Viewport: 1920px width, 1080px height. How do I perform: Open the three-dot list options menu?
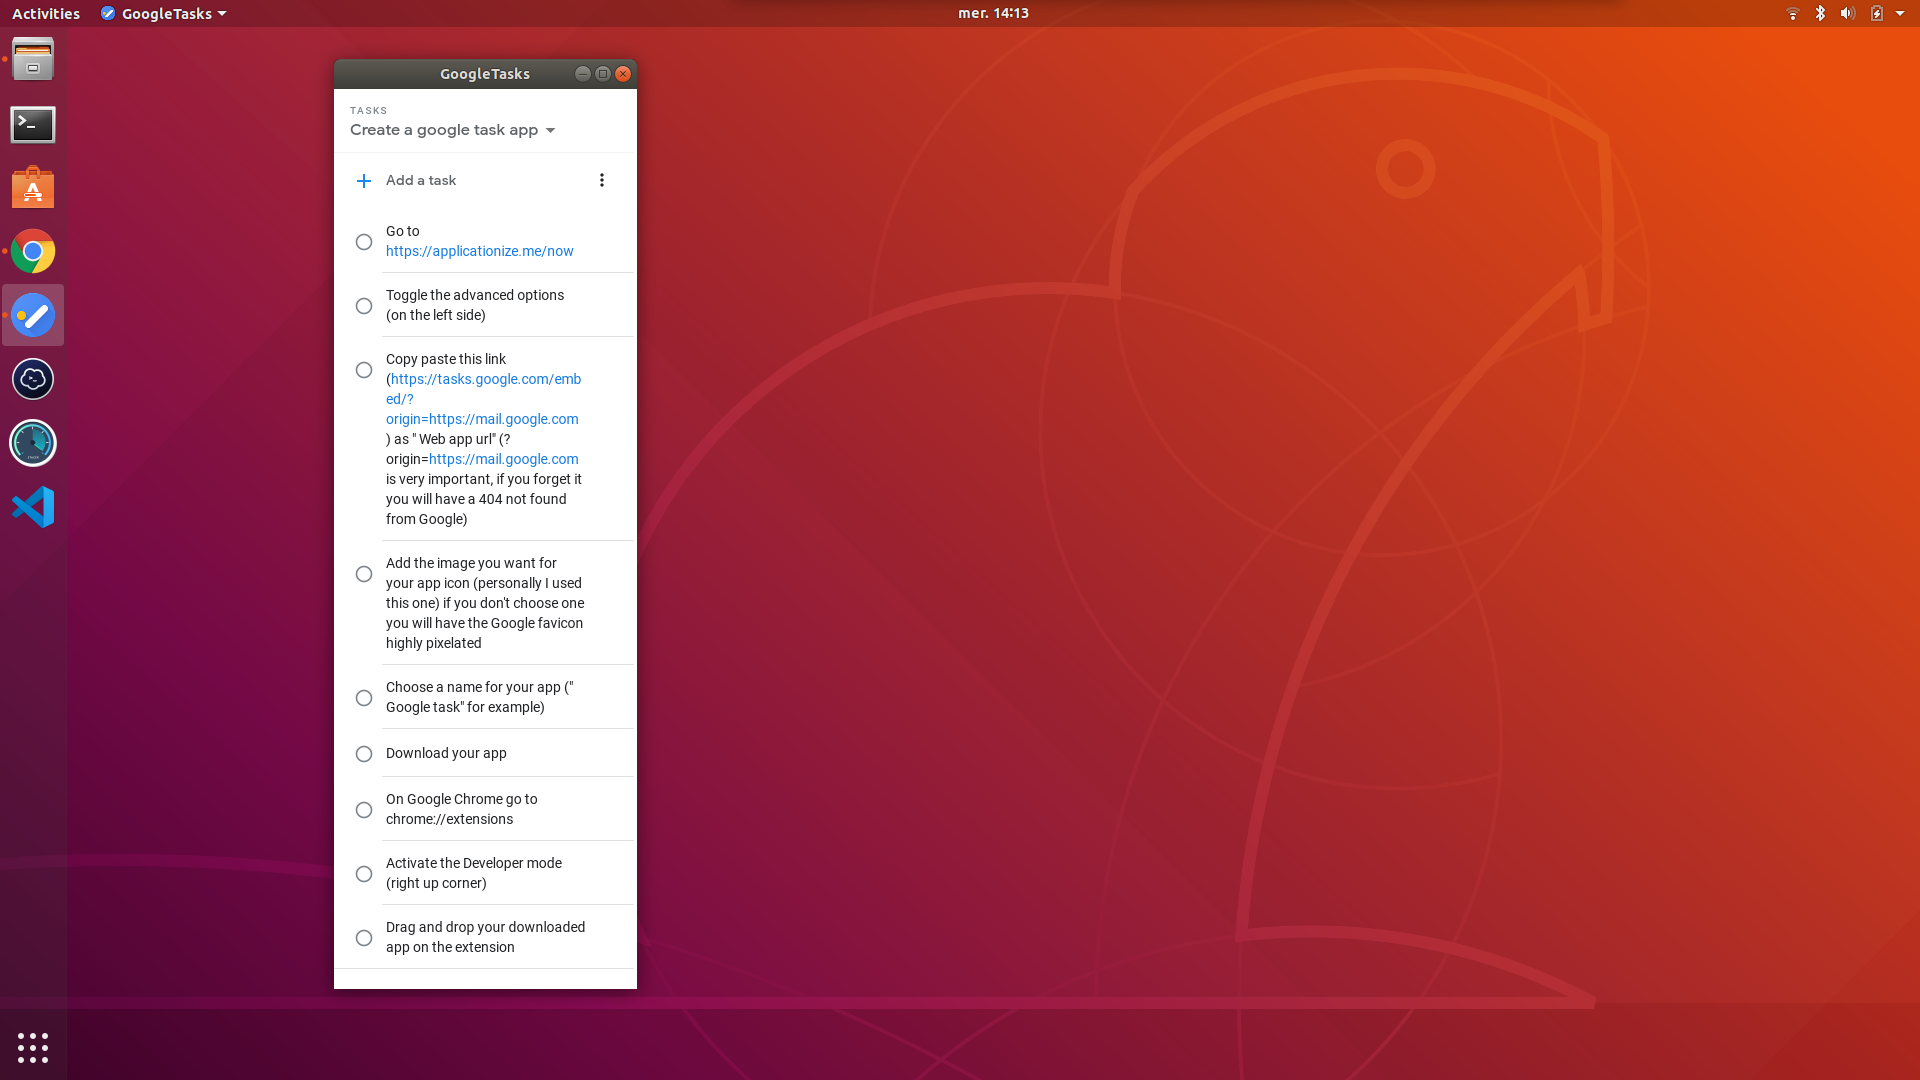[601, 180]
